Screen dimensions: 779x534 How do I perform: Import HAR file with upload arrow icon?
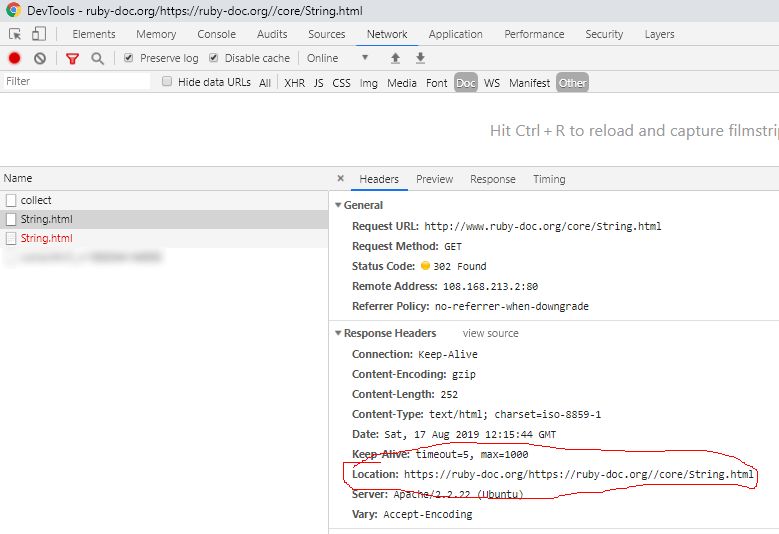pos(395,58)
